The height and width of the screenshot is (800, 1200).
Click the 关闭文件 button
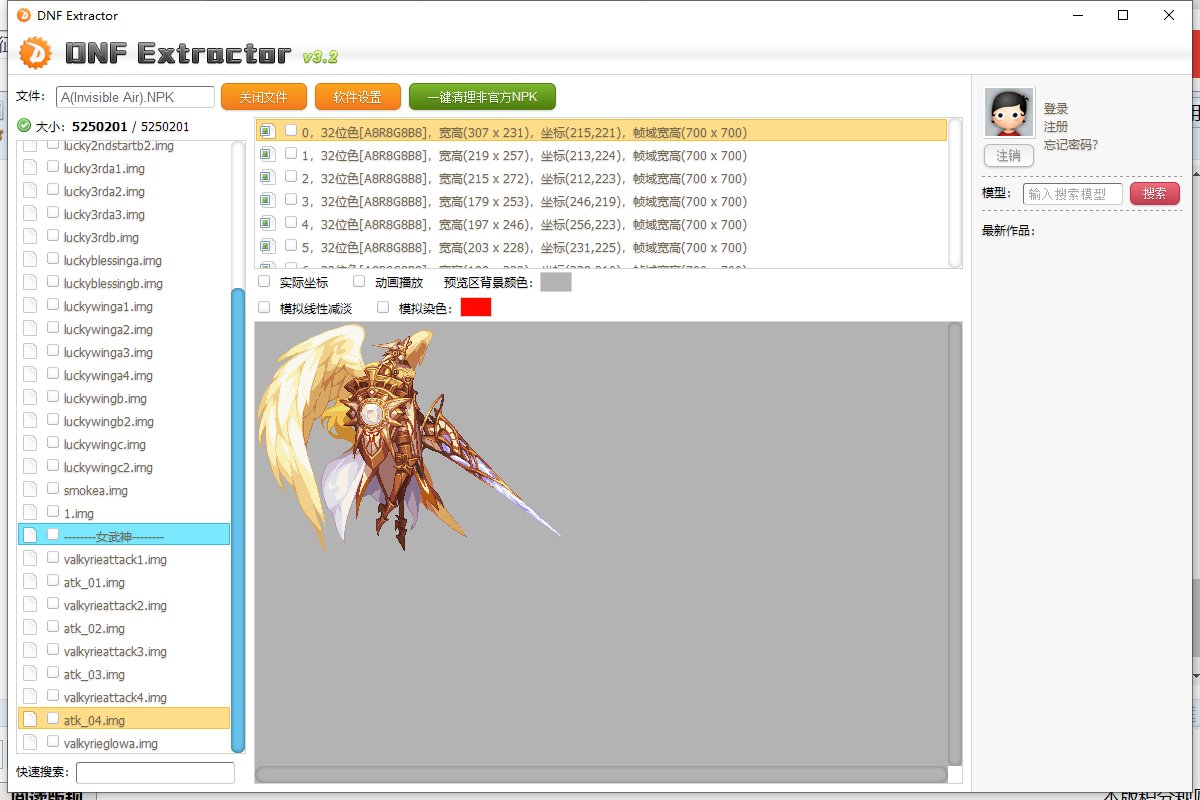click(x=262, y=97)
